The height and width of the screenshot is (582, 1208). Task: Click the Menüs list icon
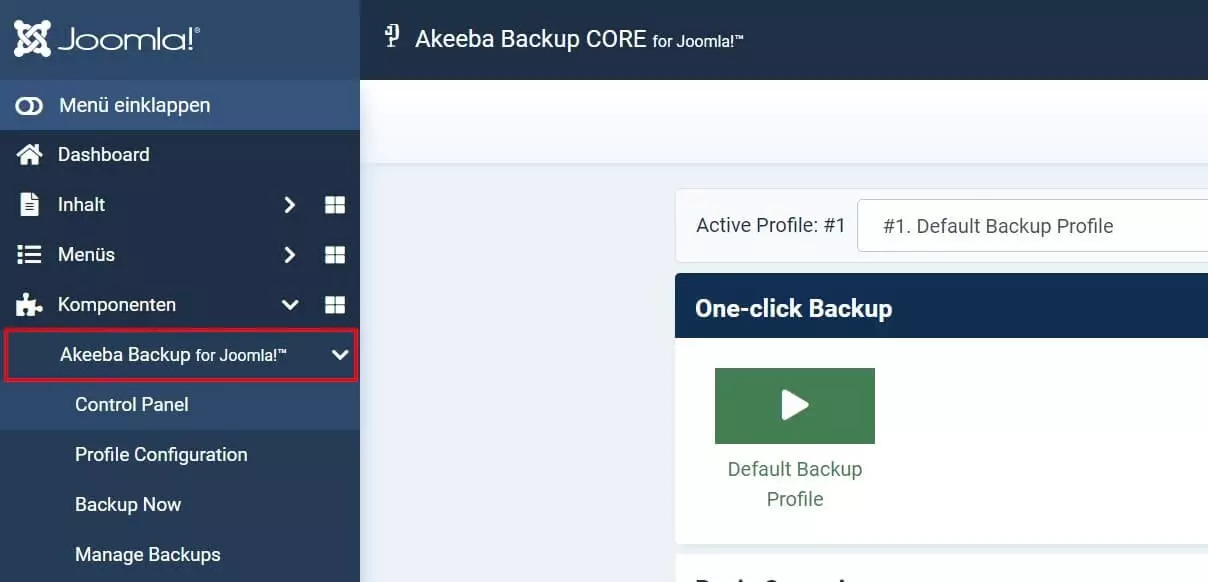[x=30, y=254]
